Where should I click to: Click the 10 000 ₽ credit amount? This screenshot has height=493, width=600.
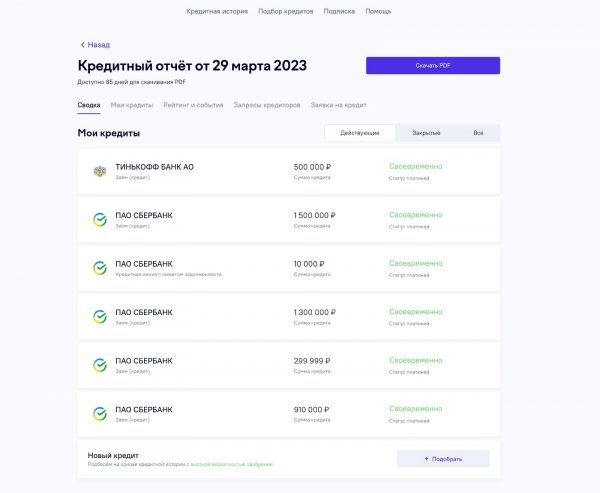pyautogui.click(x=309, y=264)
